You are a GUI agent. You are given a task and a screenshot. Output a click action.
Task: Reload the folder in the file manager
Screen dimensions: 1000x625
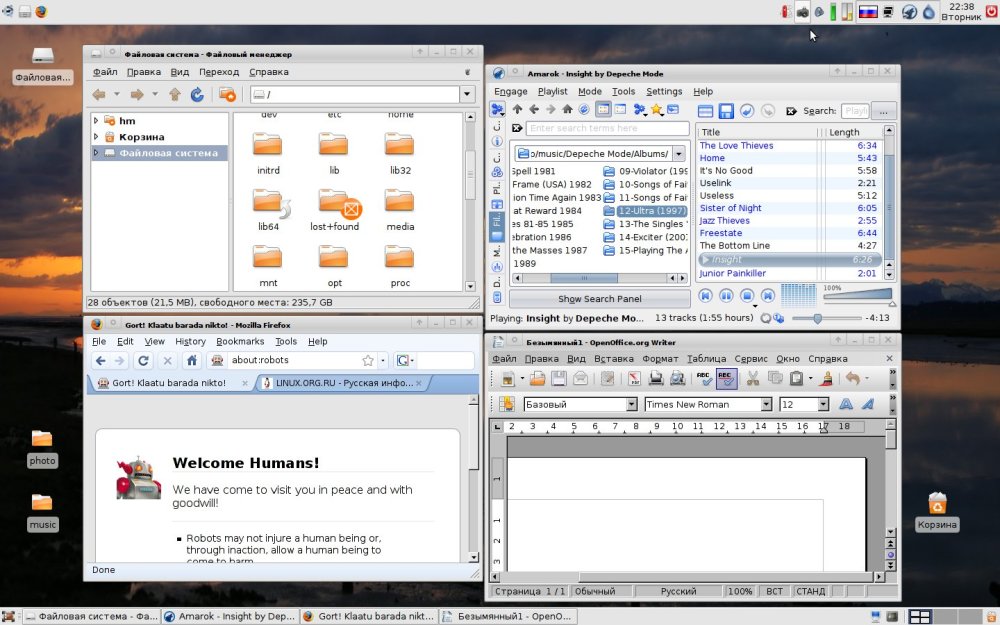pos(197,94)
